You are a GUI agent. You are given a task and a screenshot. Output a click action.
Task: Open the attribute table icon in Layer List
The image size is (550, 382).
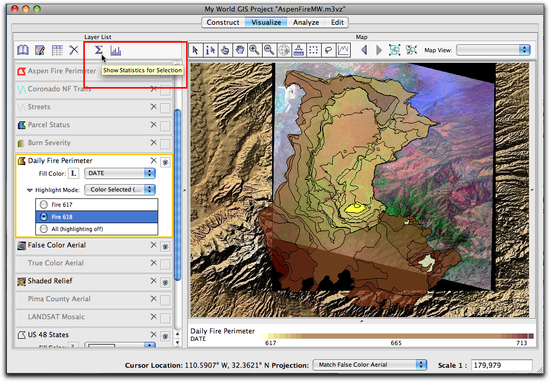click(57, 50)
